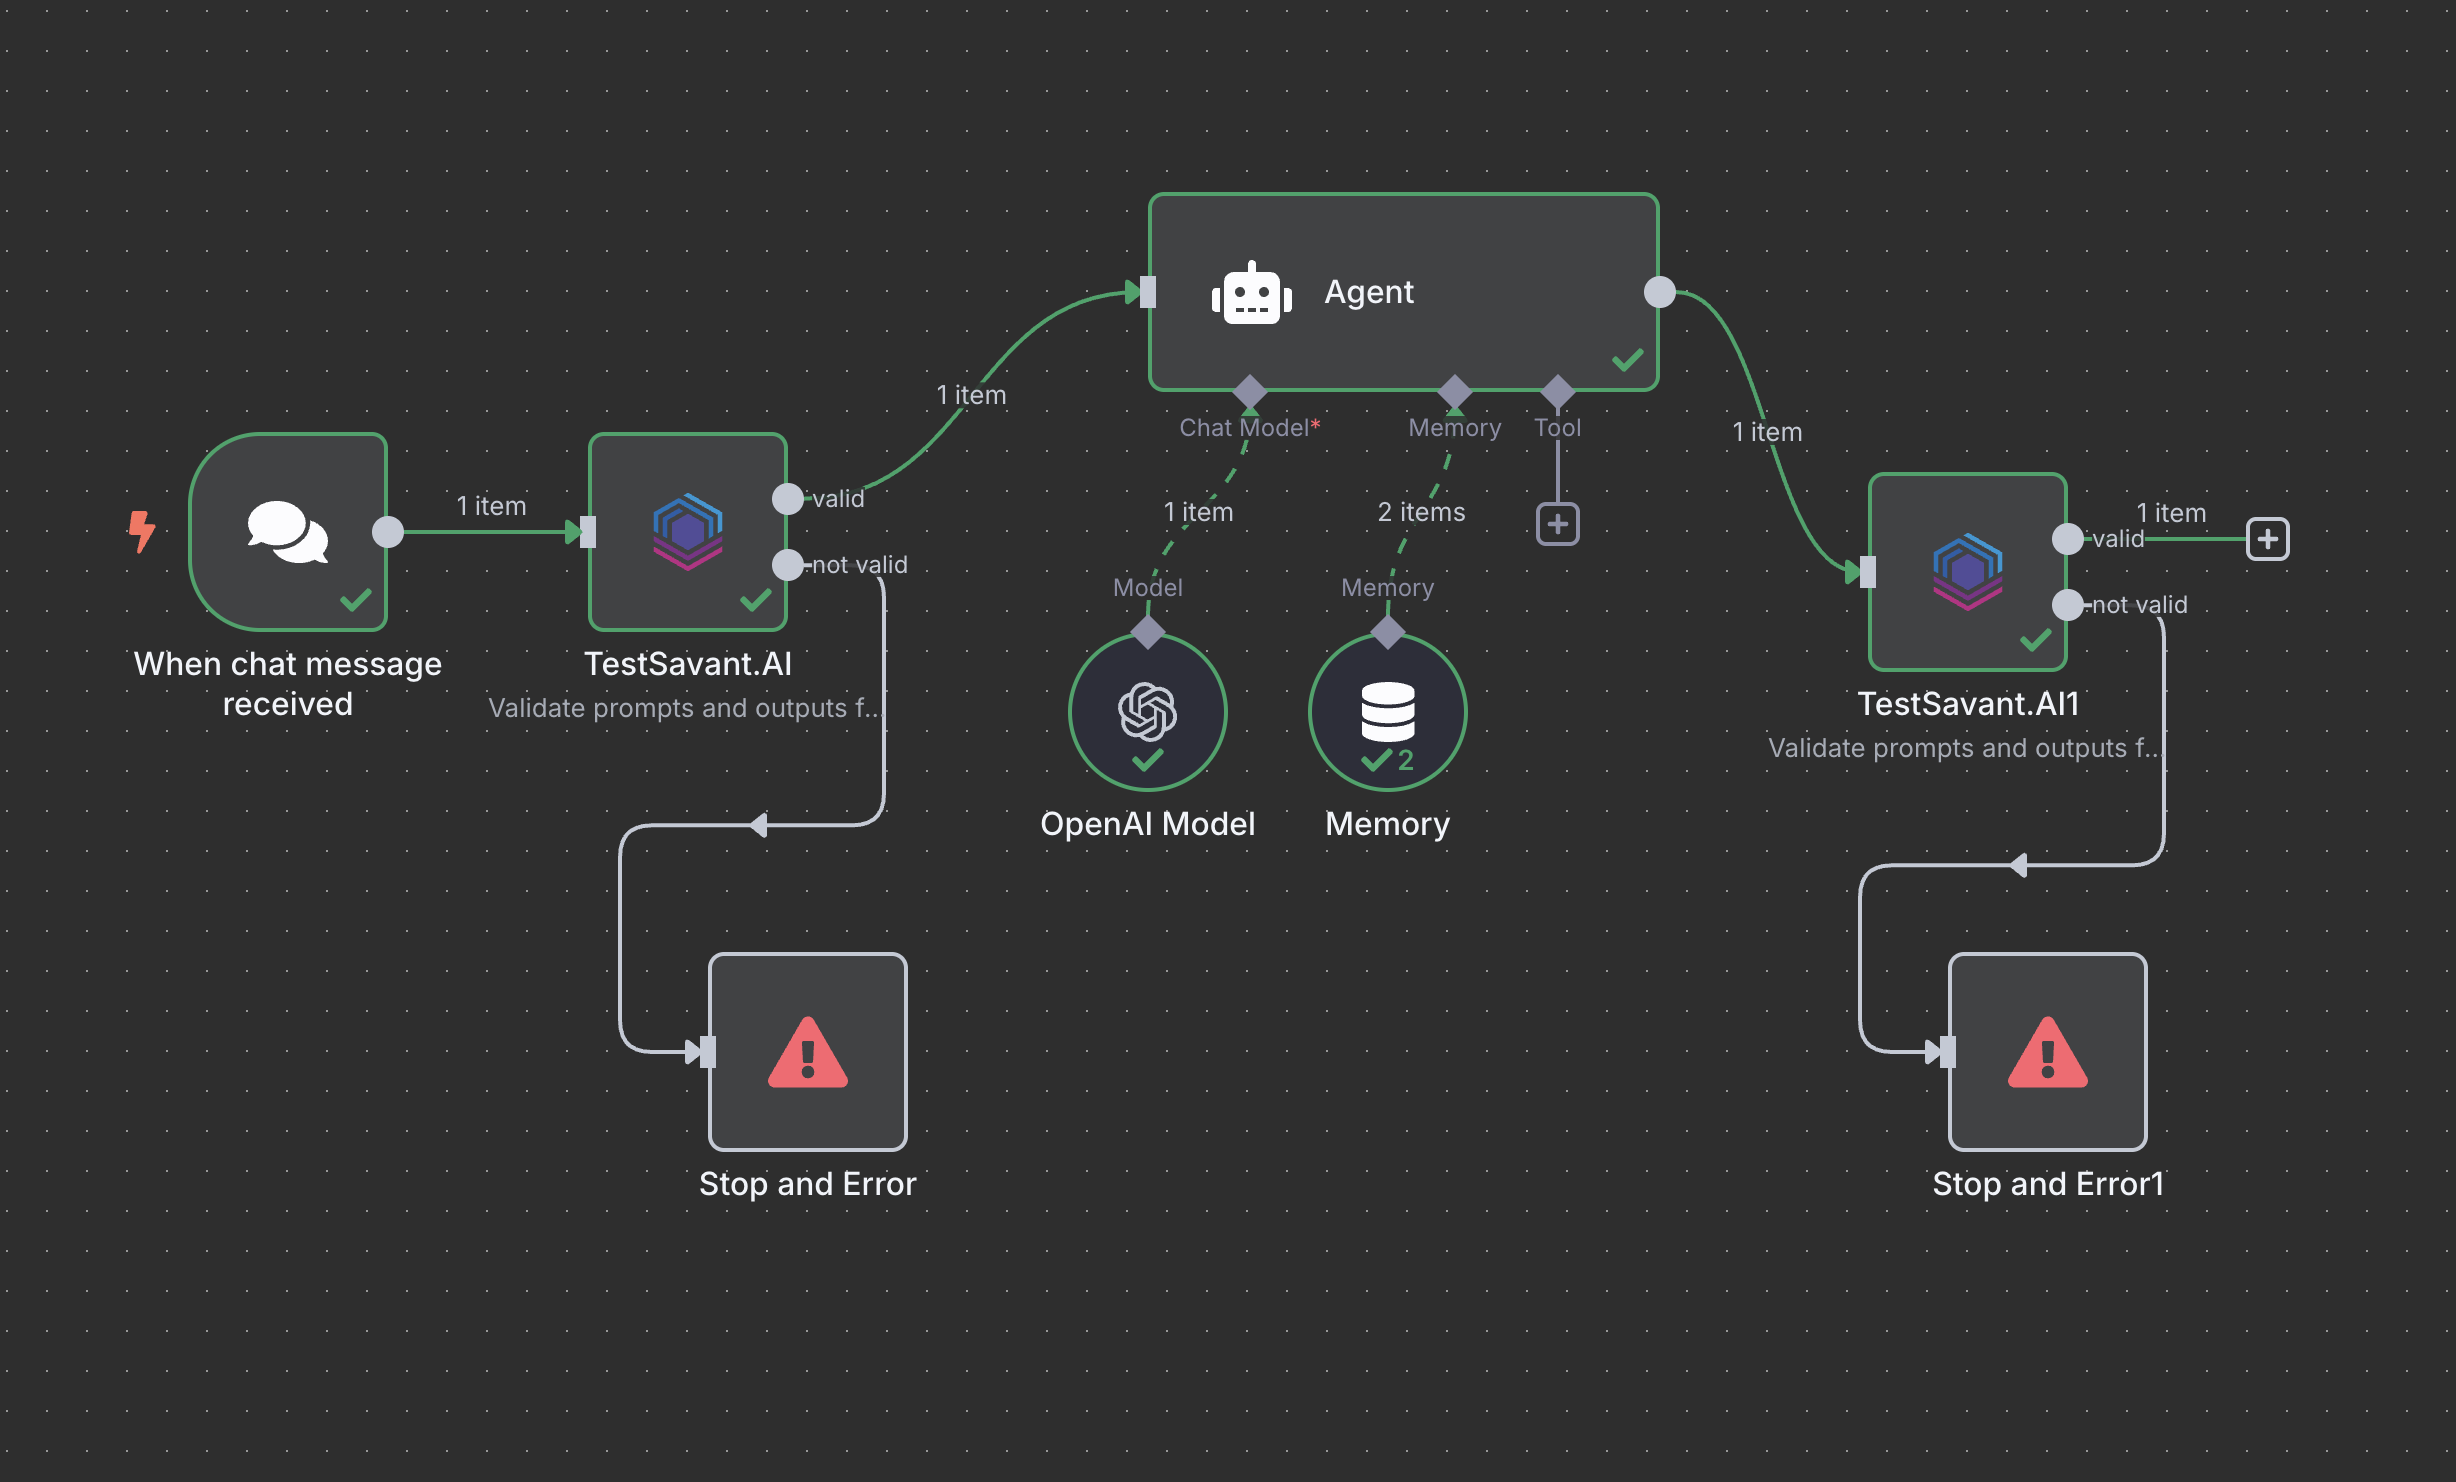Viewport: 2456px width, 1482px height.
Task: Click TestSavant.AI valid output handle
Action: [788, 498]
